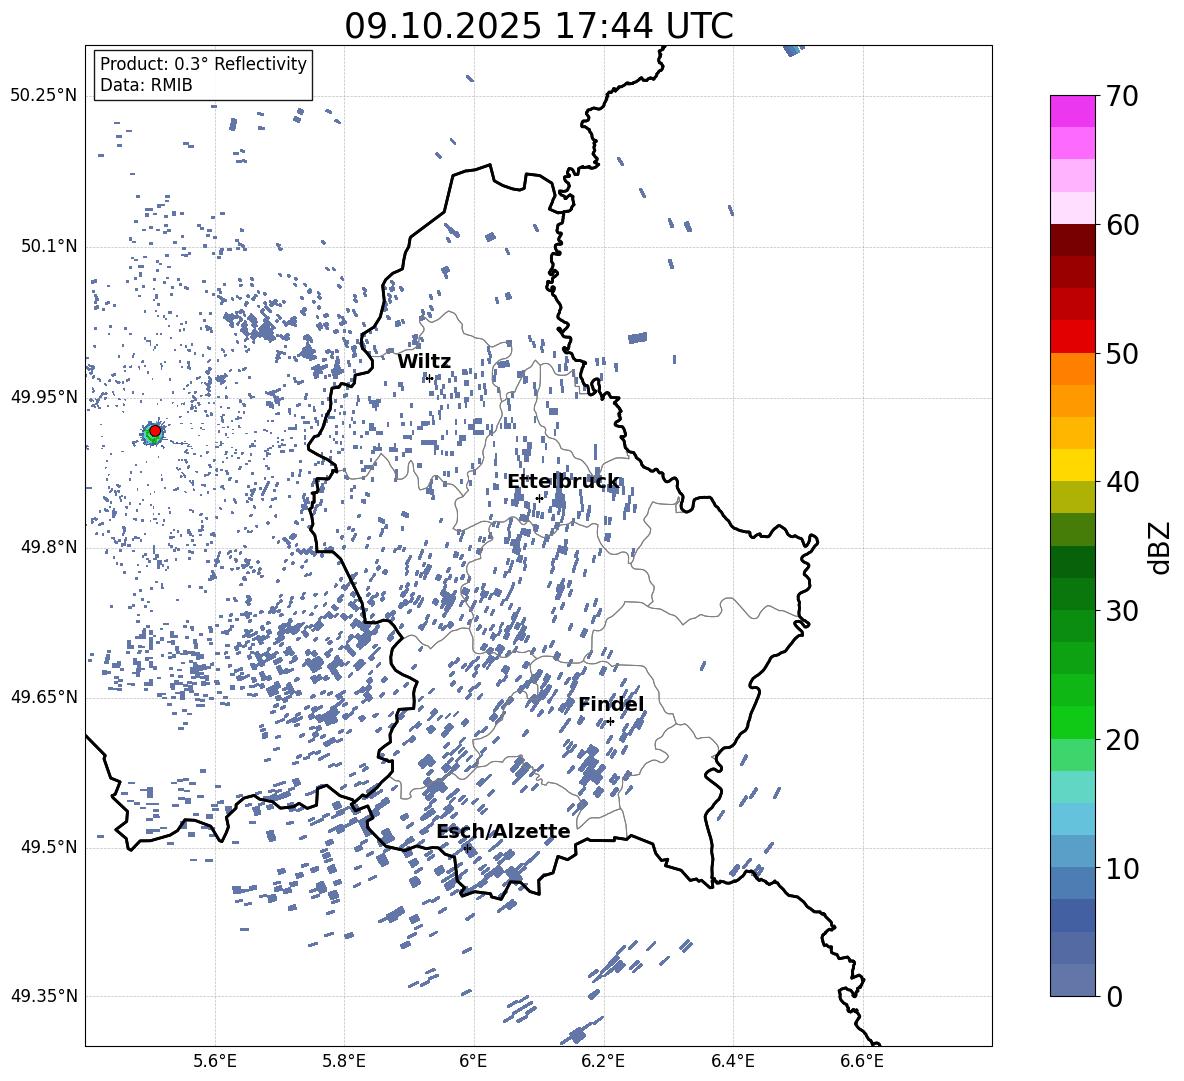The width and height of the screenshot is (1184, 1081).
Task: Click the Data: RMIB text
Action: (x=146, y=85)
